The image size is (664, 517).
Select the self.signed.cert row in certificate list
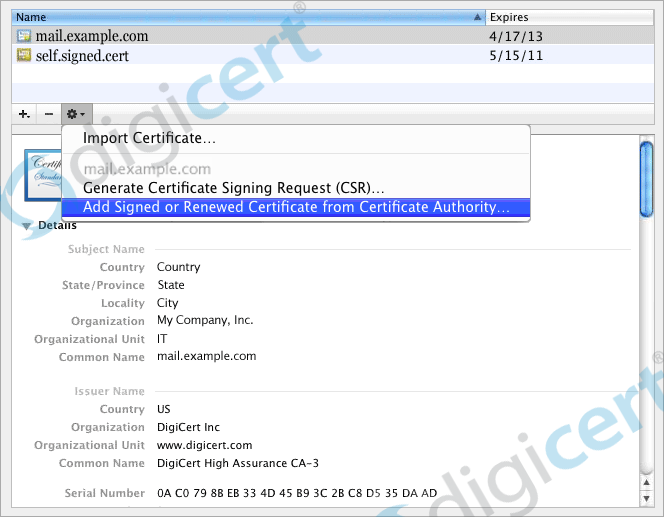pyautogui.click(x=250, y=55)
